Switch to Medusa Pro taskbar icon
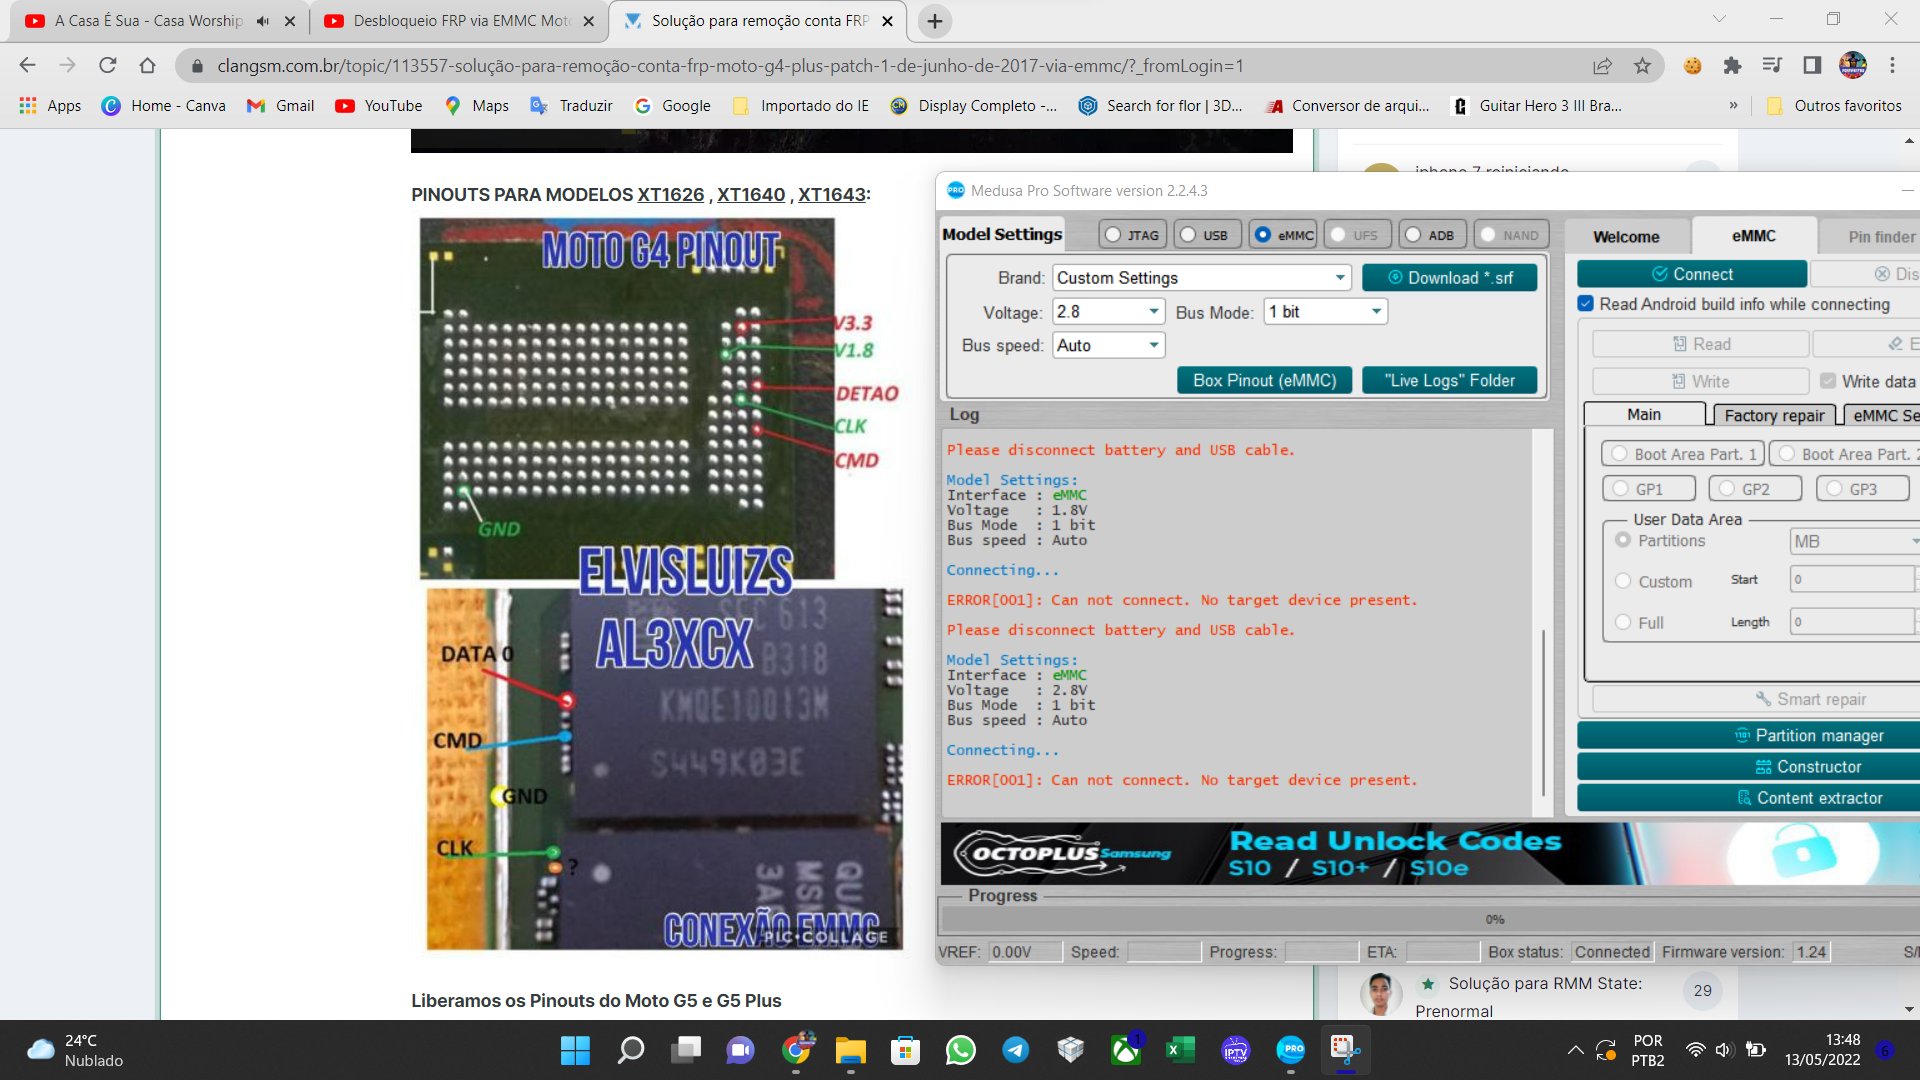Viewport: 1920px width, 1080px height. [x=1291, y=1050]
